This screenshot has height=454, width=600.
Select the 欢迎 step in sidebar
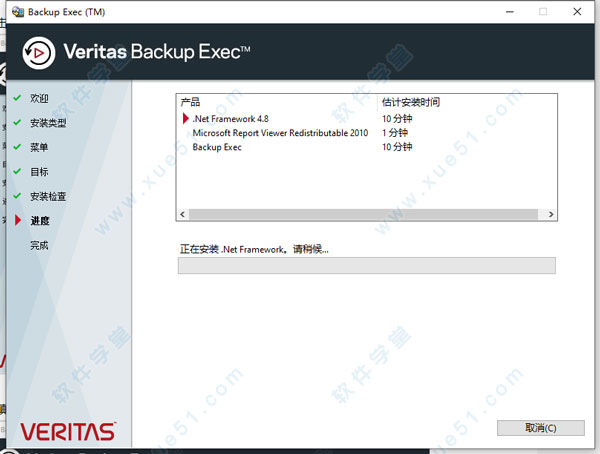[x=39, y=98]
